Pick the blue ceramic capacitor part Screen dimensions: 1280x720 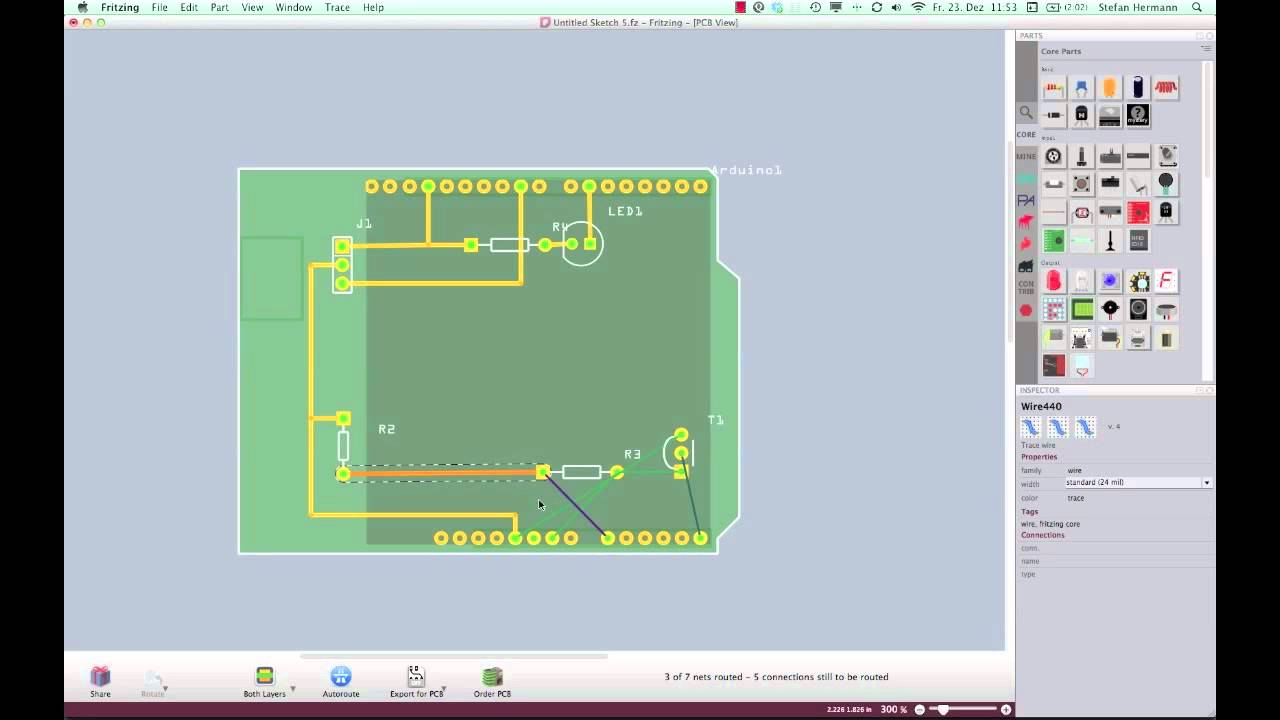tap(1081, 88)
